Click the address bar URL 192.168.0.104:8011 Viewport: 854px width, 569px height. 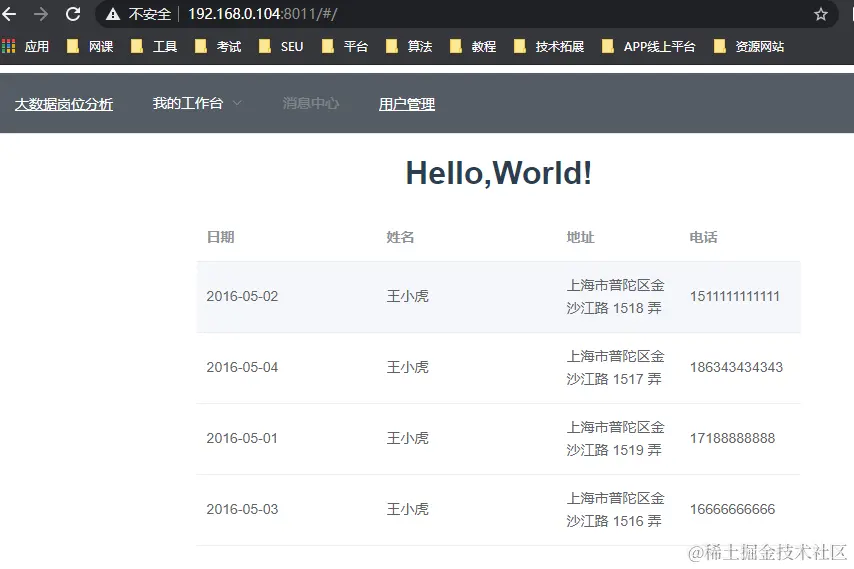[x=263, y=14]
